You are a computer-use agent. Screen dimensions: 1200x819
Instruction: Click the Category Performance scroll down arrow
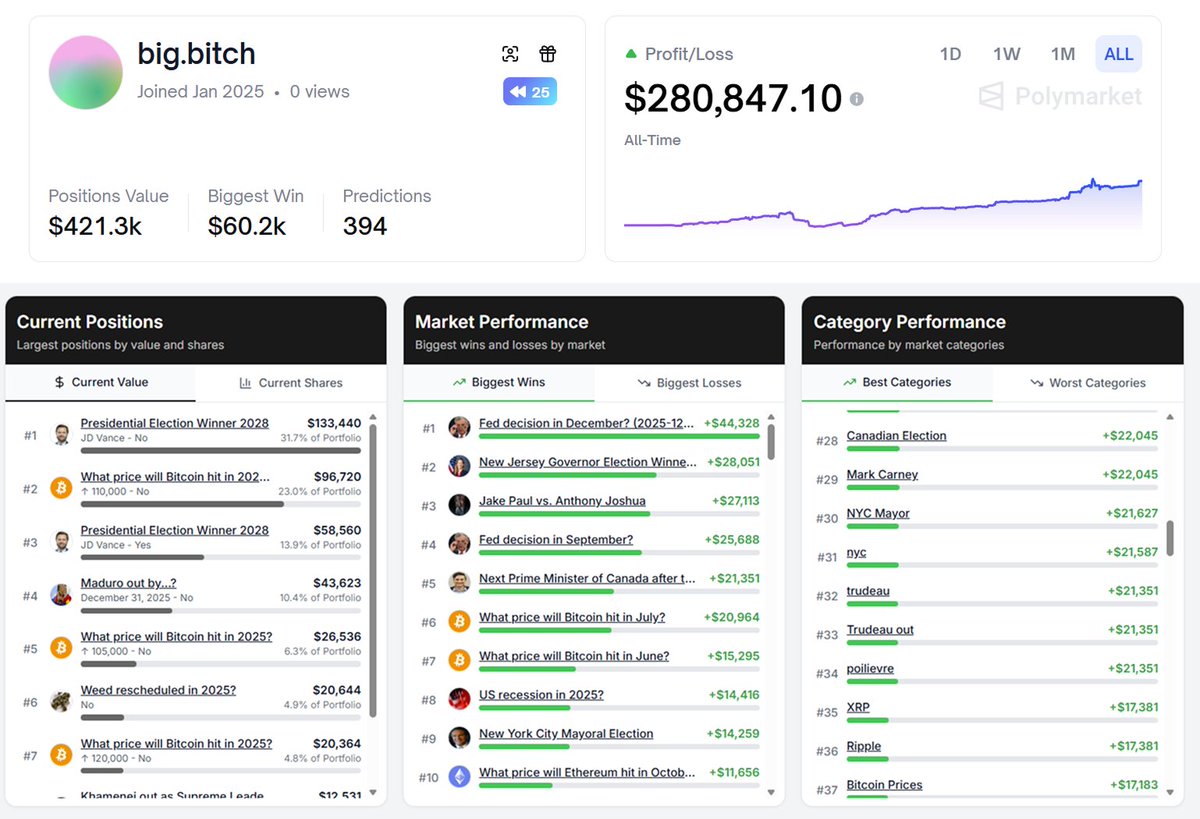1170,792
